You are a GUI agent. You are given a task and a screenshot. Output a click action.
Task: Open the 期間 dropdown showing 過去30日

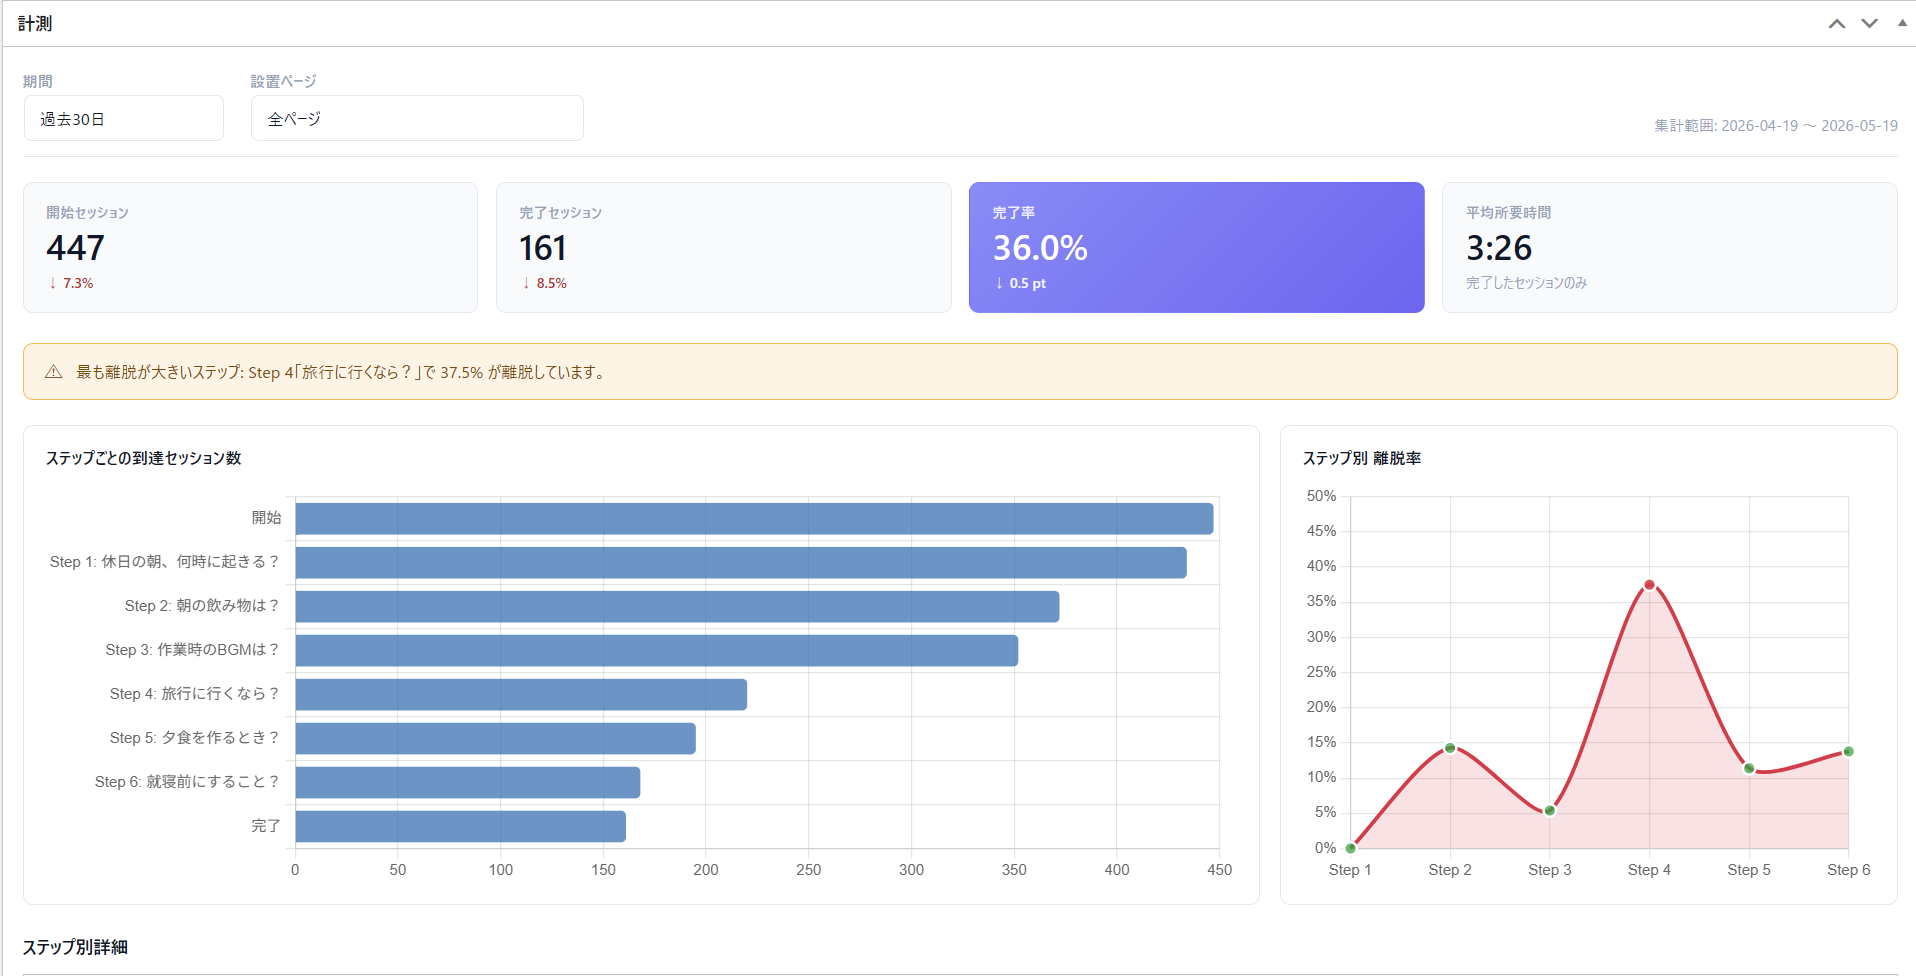pos(124,118)
